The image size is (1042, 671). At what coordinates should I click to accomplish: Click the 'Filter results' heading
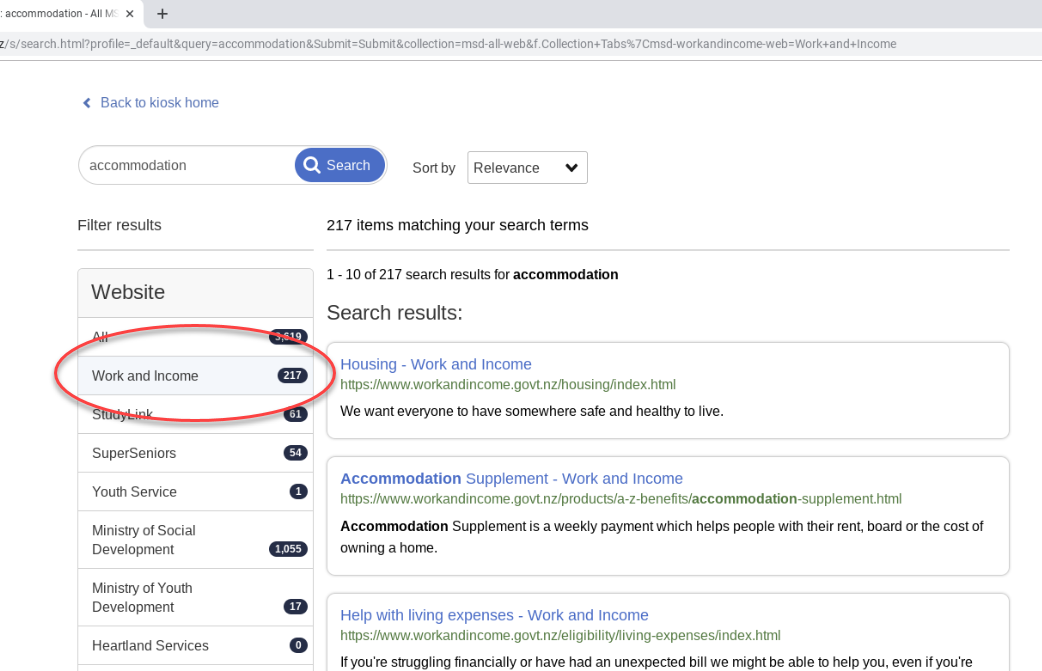tap(120, 225)
